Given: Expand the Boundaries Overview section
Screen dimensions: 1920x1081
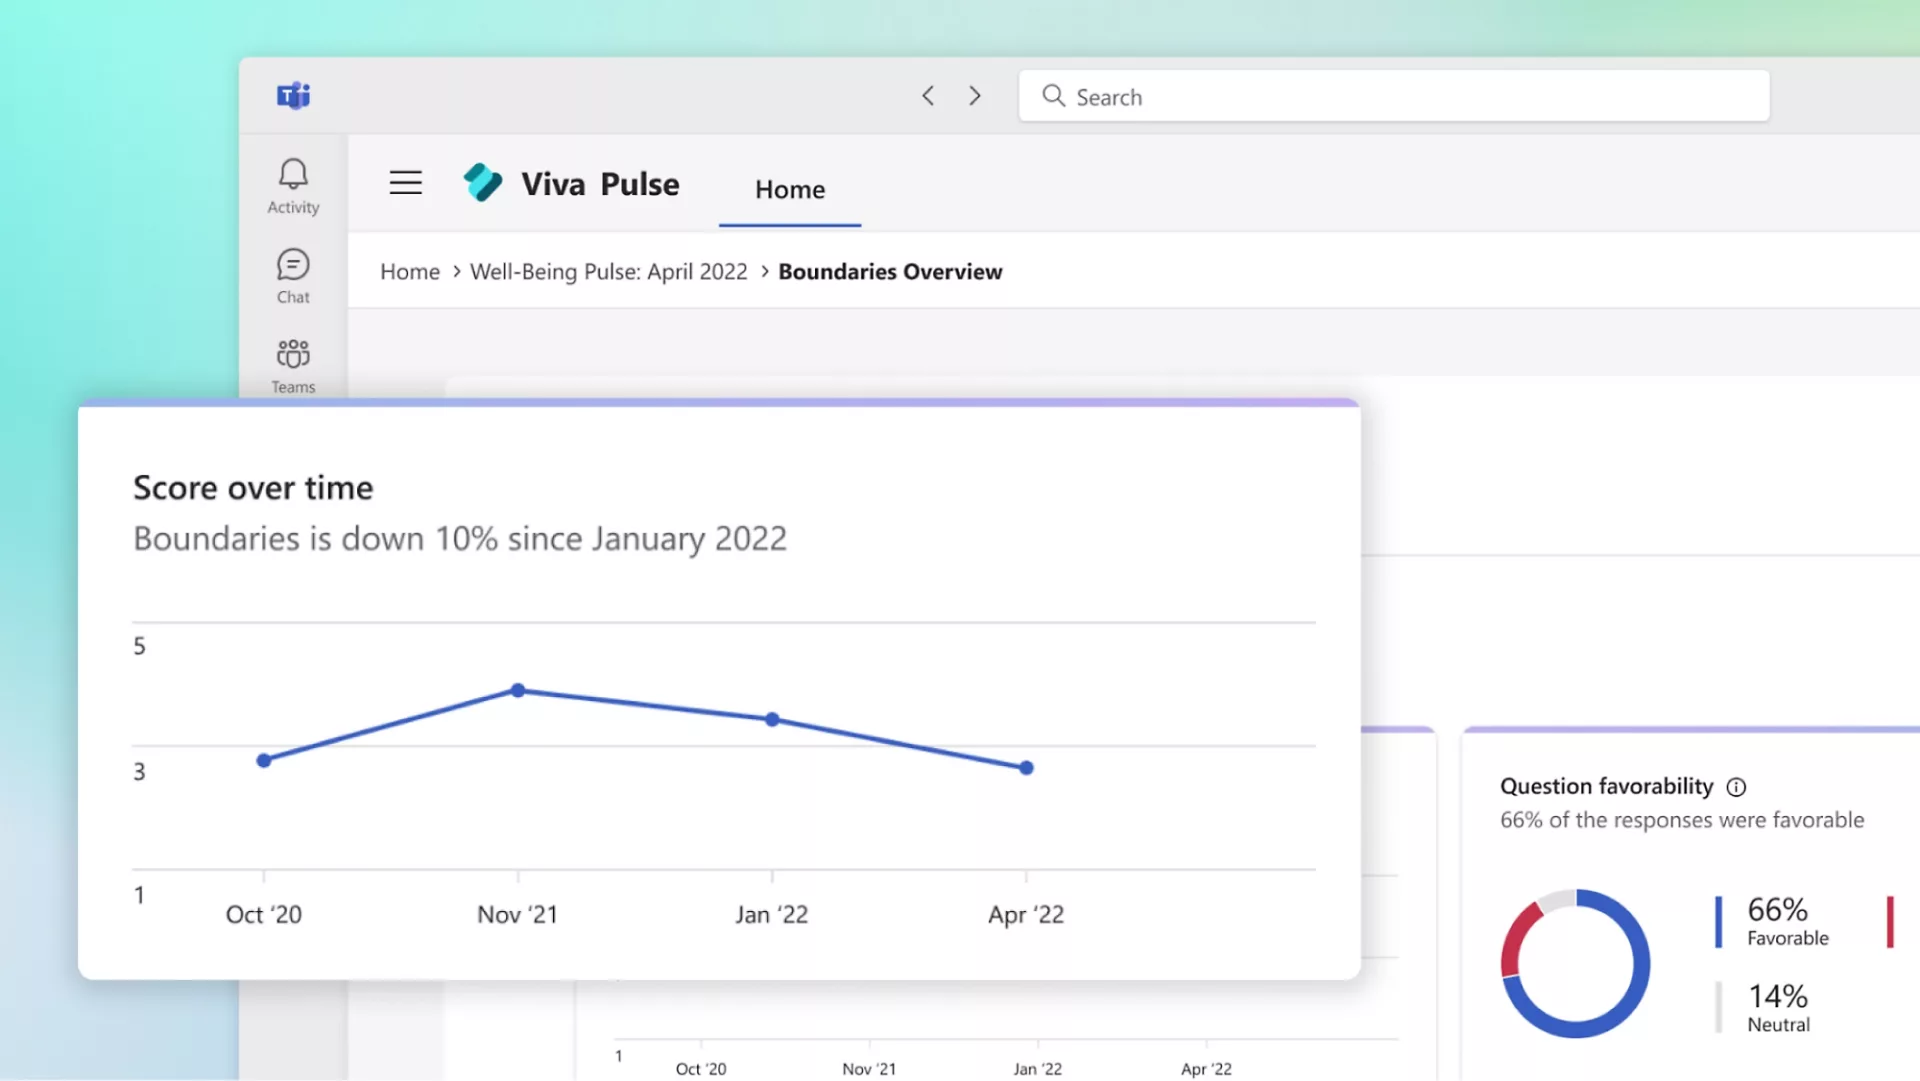Looking at the screenshot, I should (x=891, y=270).
